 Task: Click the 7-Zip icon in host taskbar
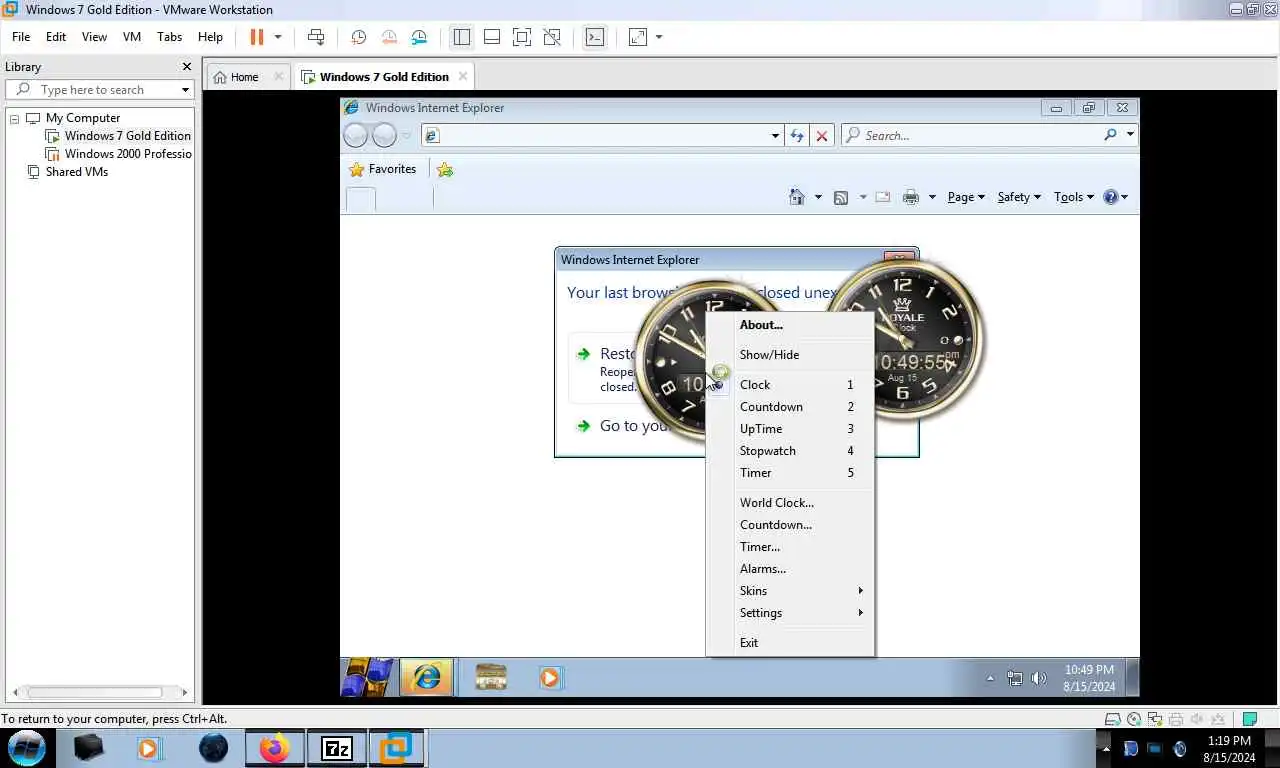click(x=337, y=748)
